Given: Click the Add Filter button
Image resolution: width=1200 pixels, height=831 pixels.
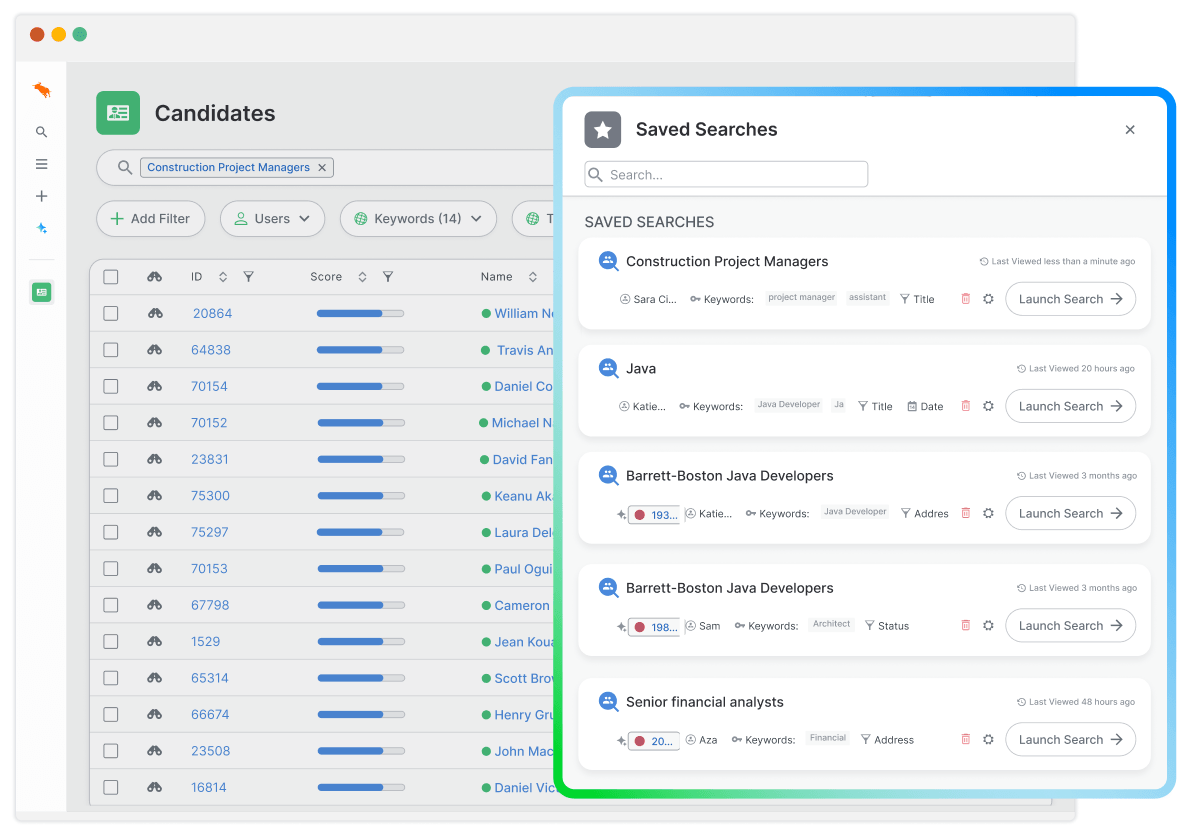Looking at the screenshot, I should point(150,219).
